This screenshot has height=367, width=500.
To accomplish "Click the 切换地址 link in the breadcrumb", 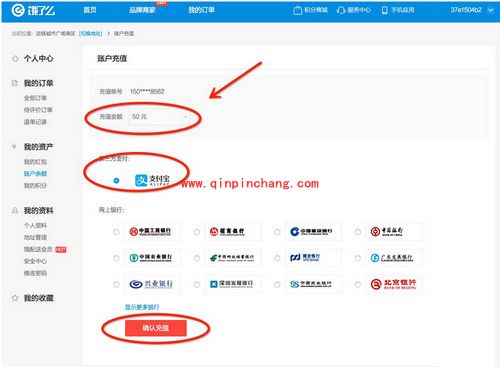I will 91,33.
